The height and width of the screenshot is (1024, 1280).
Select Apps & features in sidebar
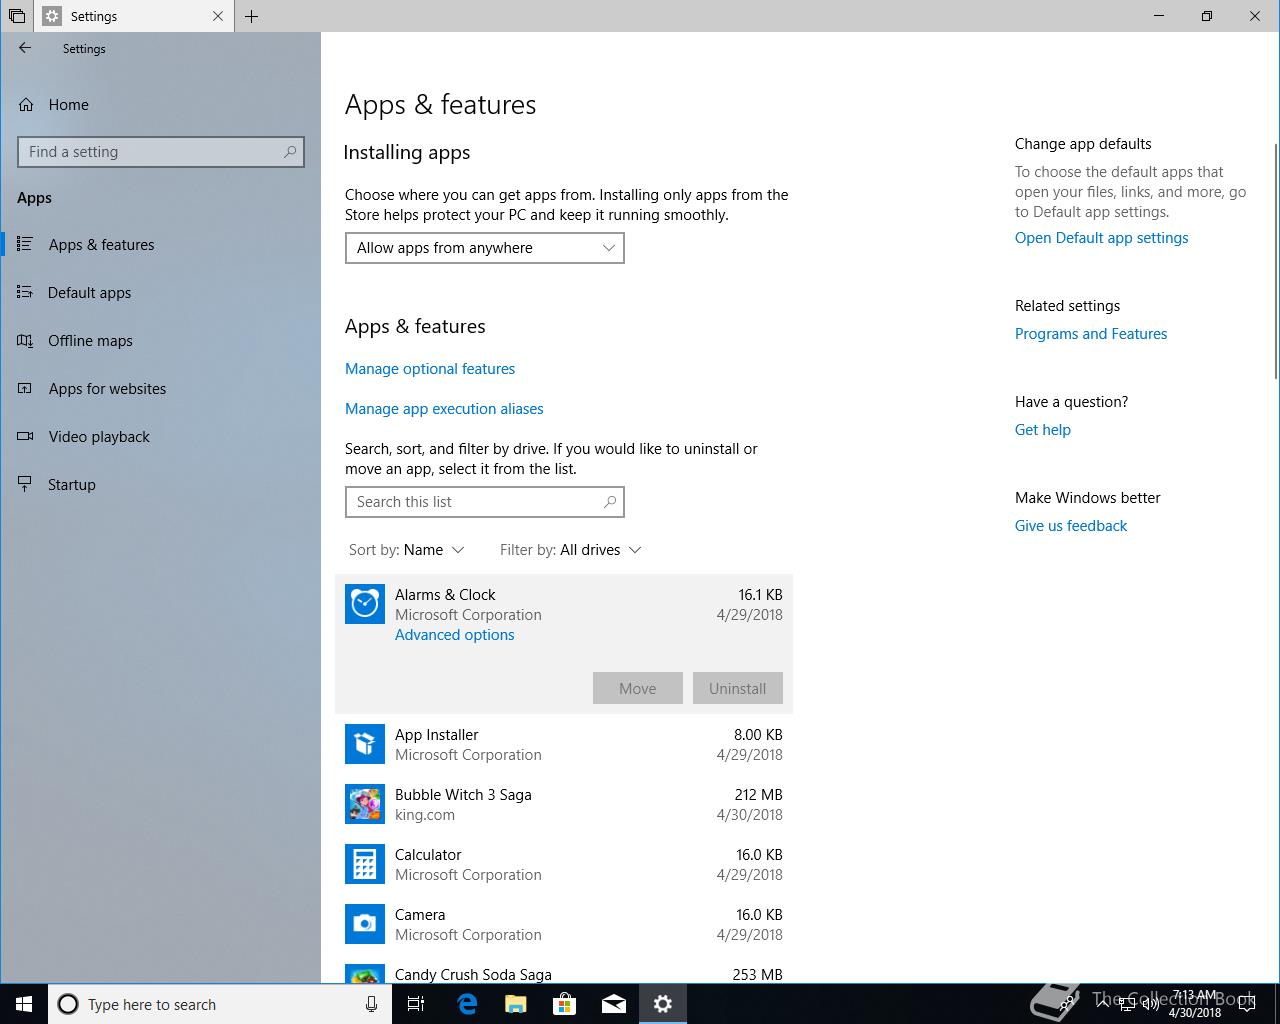pyautogui.click(x=160, y=245)
